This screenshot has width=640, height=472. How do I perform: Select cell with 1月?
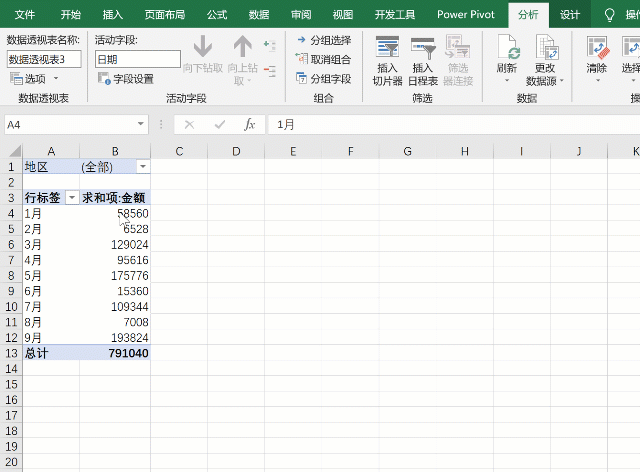(x=51, y=214)
